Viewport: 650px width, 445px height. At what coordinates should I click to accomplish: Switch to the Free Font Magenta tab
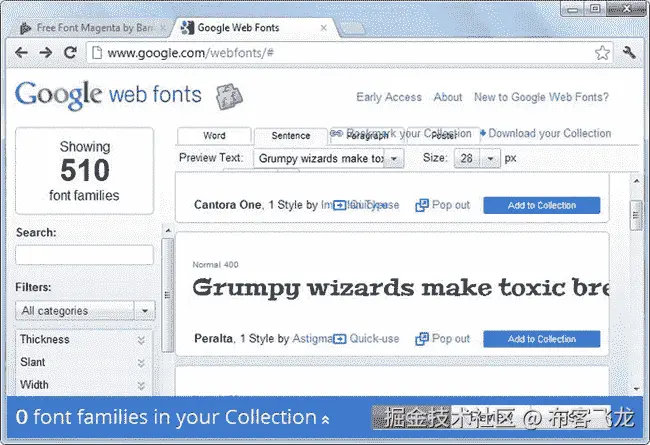[93, 28]
